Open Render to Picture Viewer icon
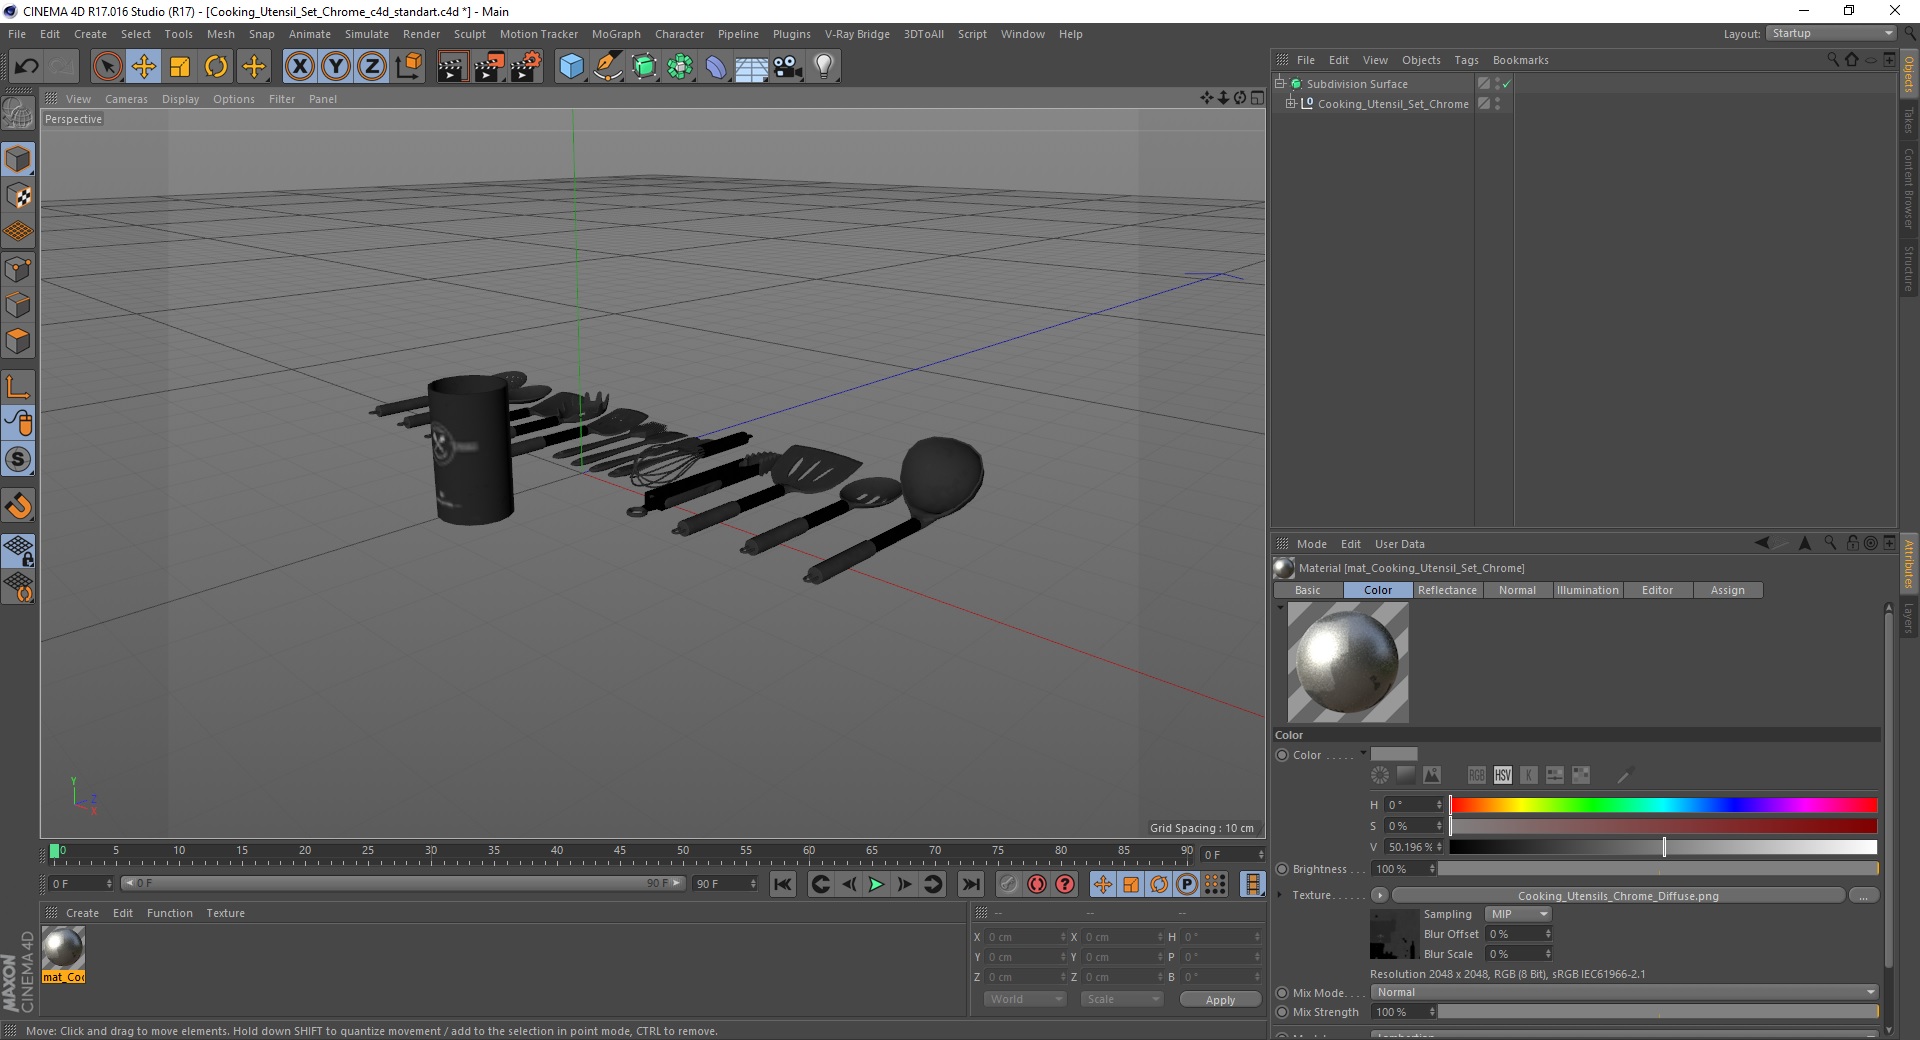 coord(489,67)
